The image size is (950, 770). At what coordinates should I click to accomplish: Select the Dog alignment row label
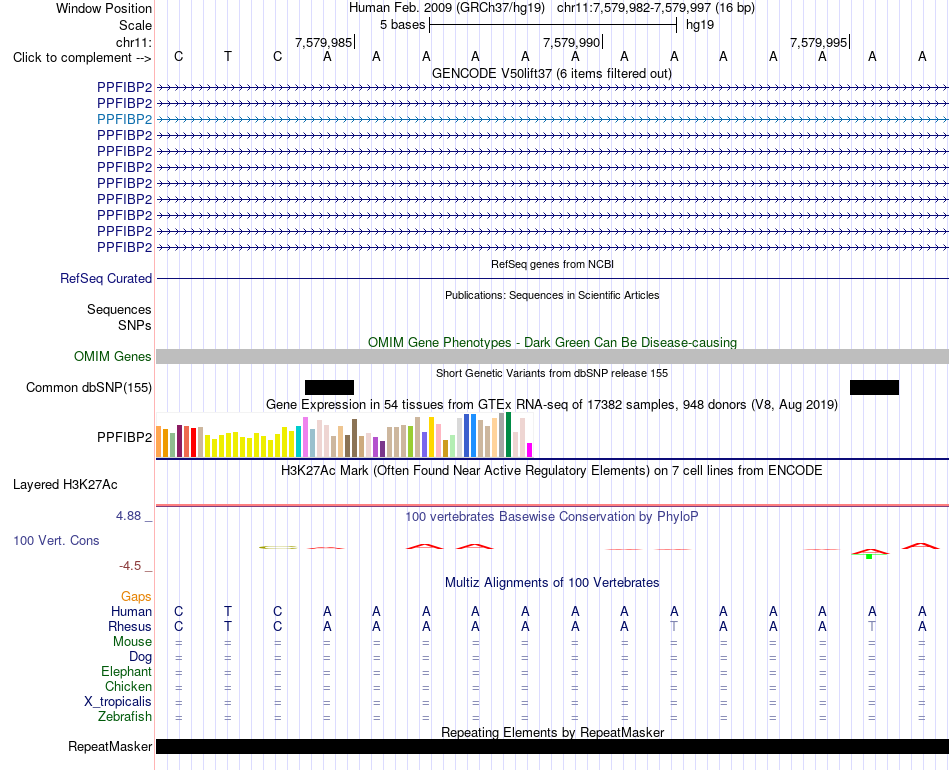(x=140, y=657)
